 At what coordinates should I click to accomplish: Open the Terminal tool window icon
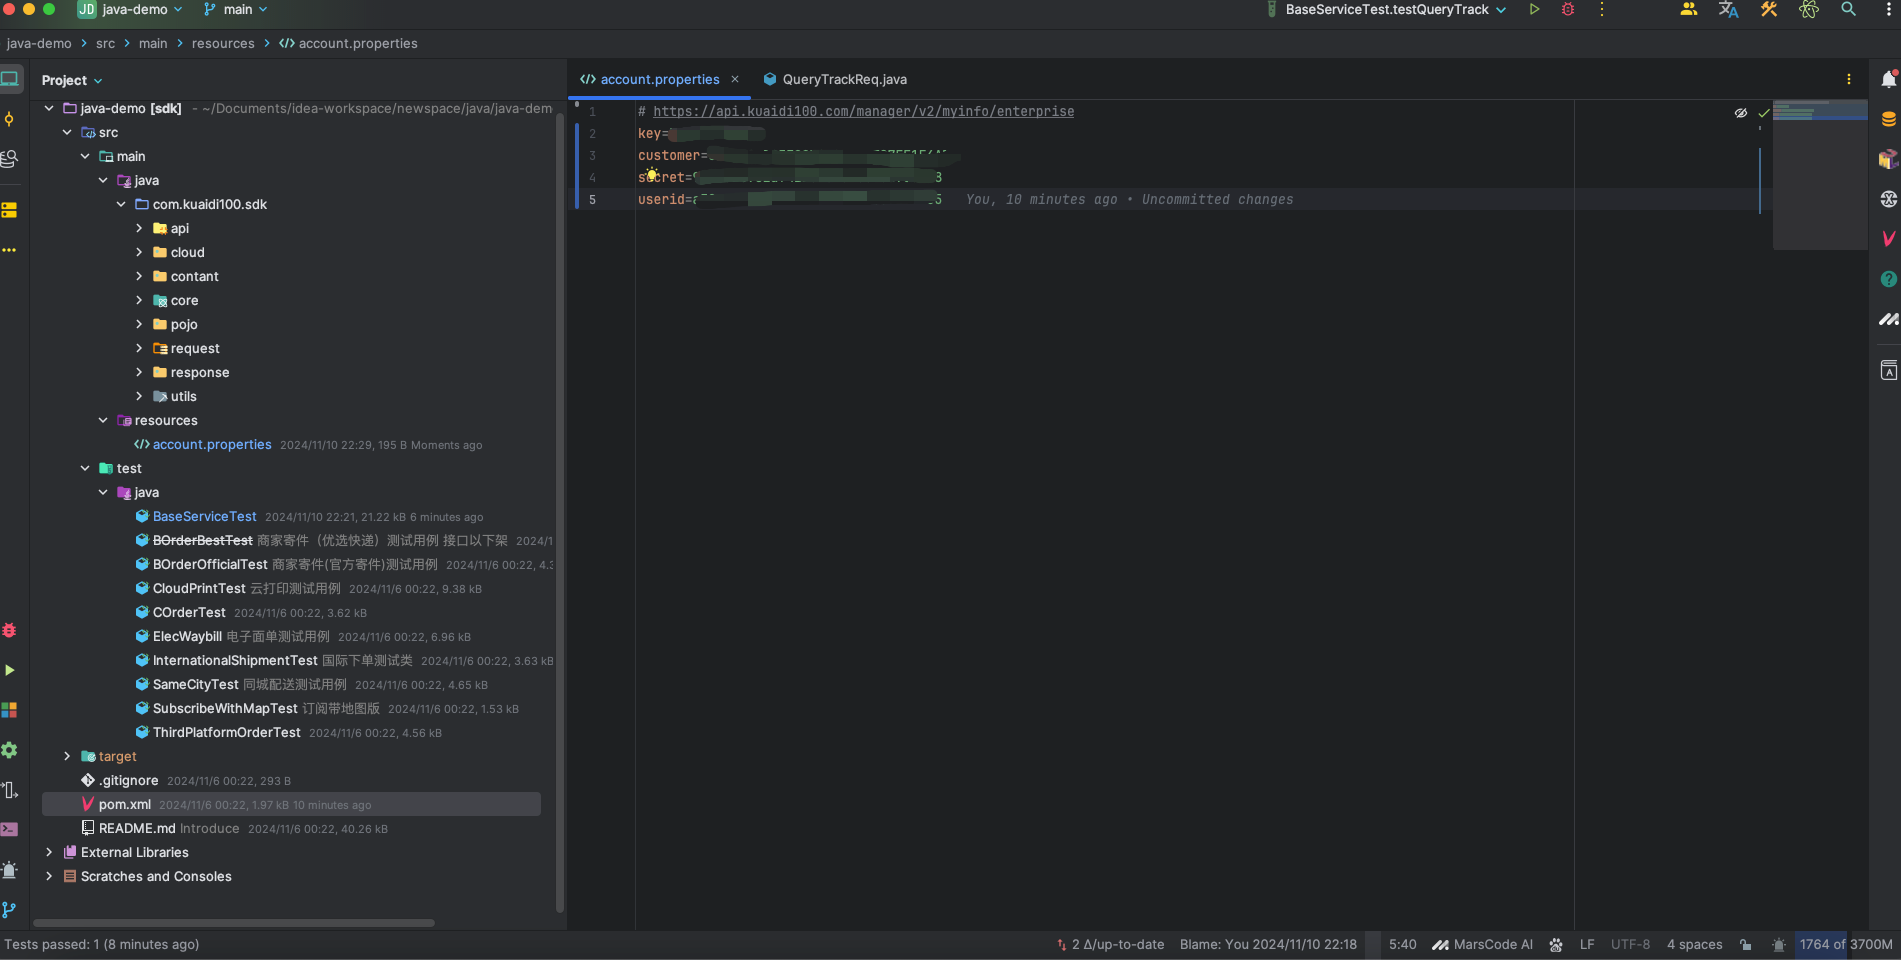coord(10,829)
